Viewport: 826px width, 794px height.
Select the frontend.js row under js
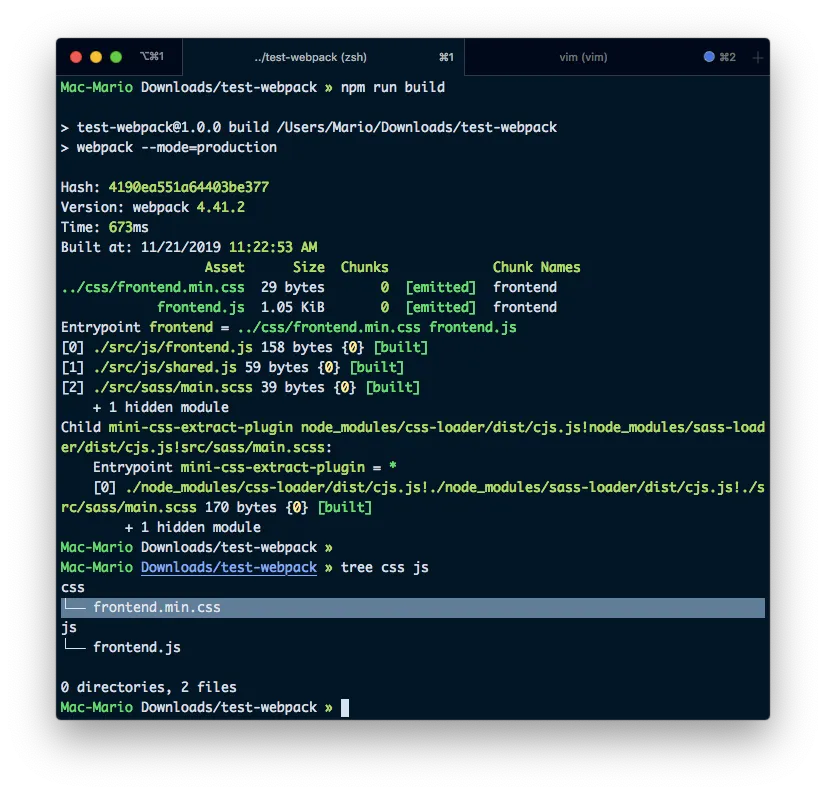pyautogui.click(x=136, y=648)
